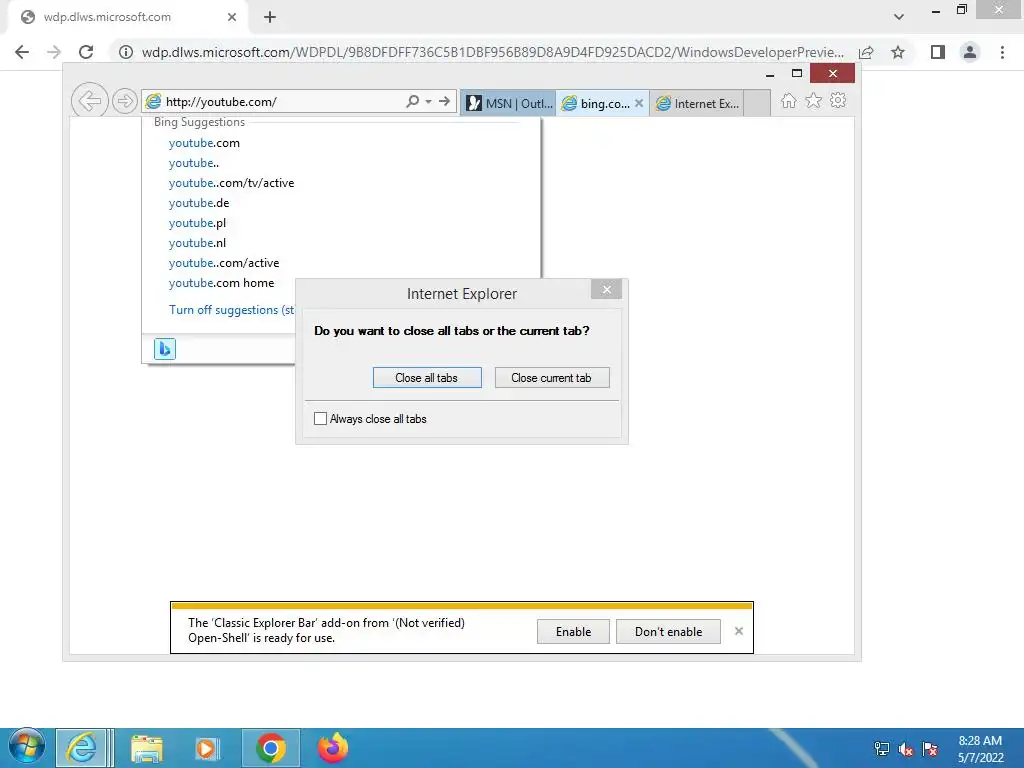Open new Chrome tab with plus

(270, 17)
